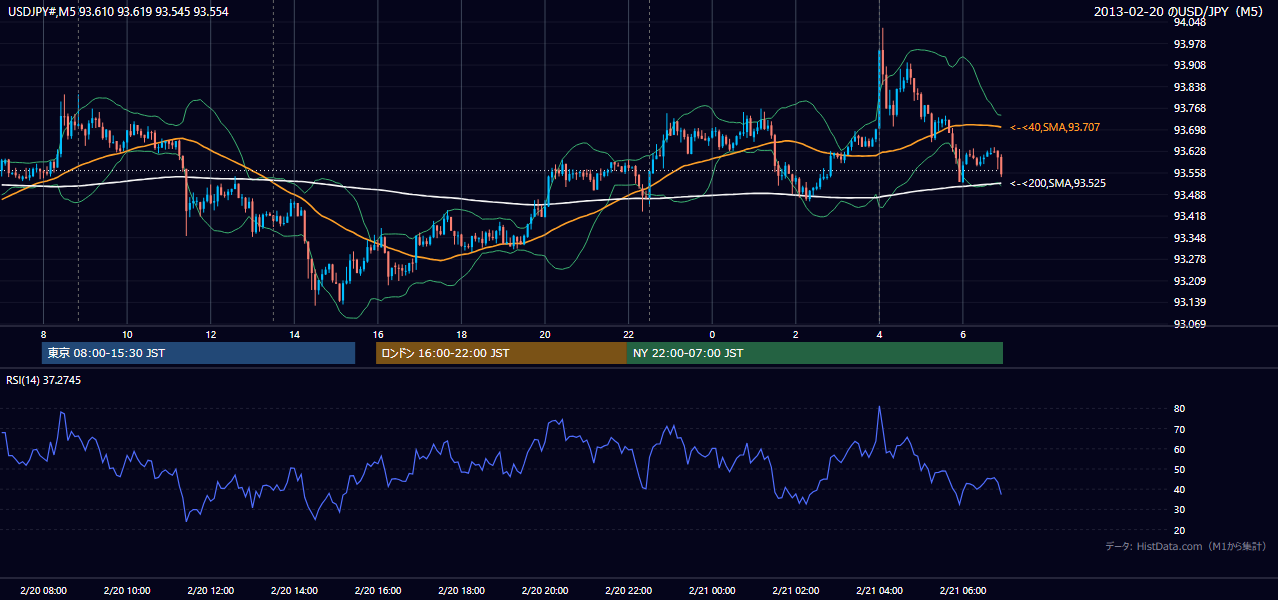This screenshot has height=600, width=1278.
Task: Click price axis value 94.048
Action: (1190, 23)
